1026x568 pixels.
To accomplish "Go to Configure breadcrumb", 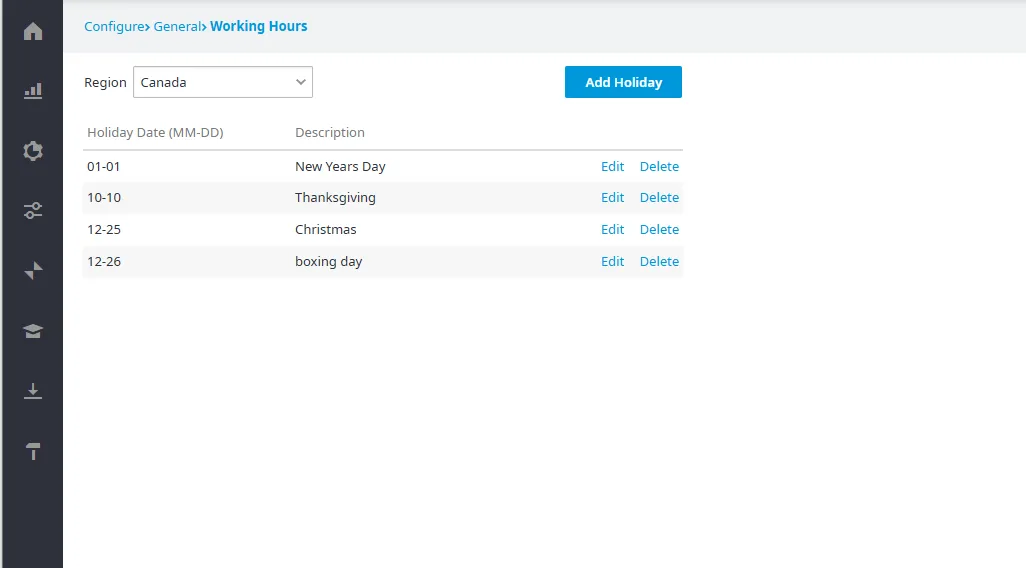I will [114, 26].
